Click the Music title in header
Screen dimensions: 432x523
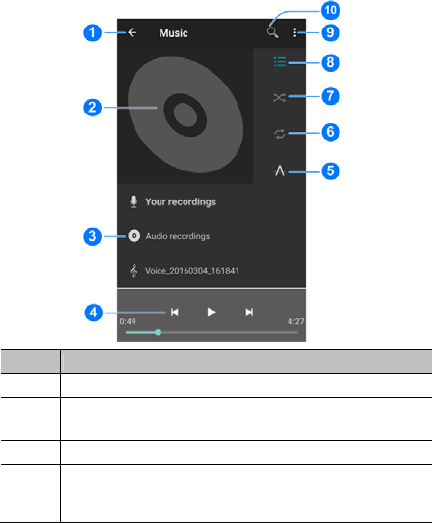click(173, 33)
